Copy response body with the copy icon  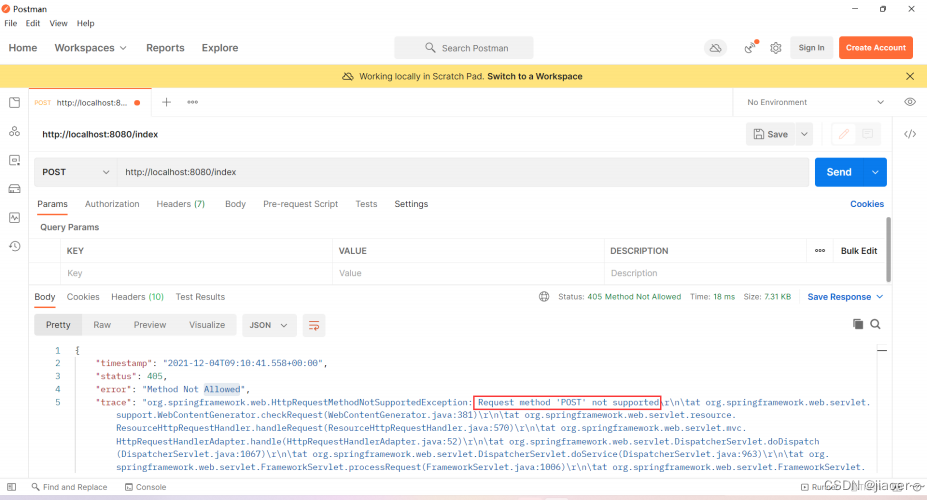tap(858, 324)
